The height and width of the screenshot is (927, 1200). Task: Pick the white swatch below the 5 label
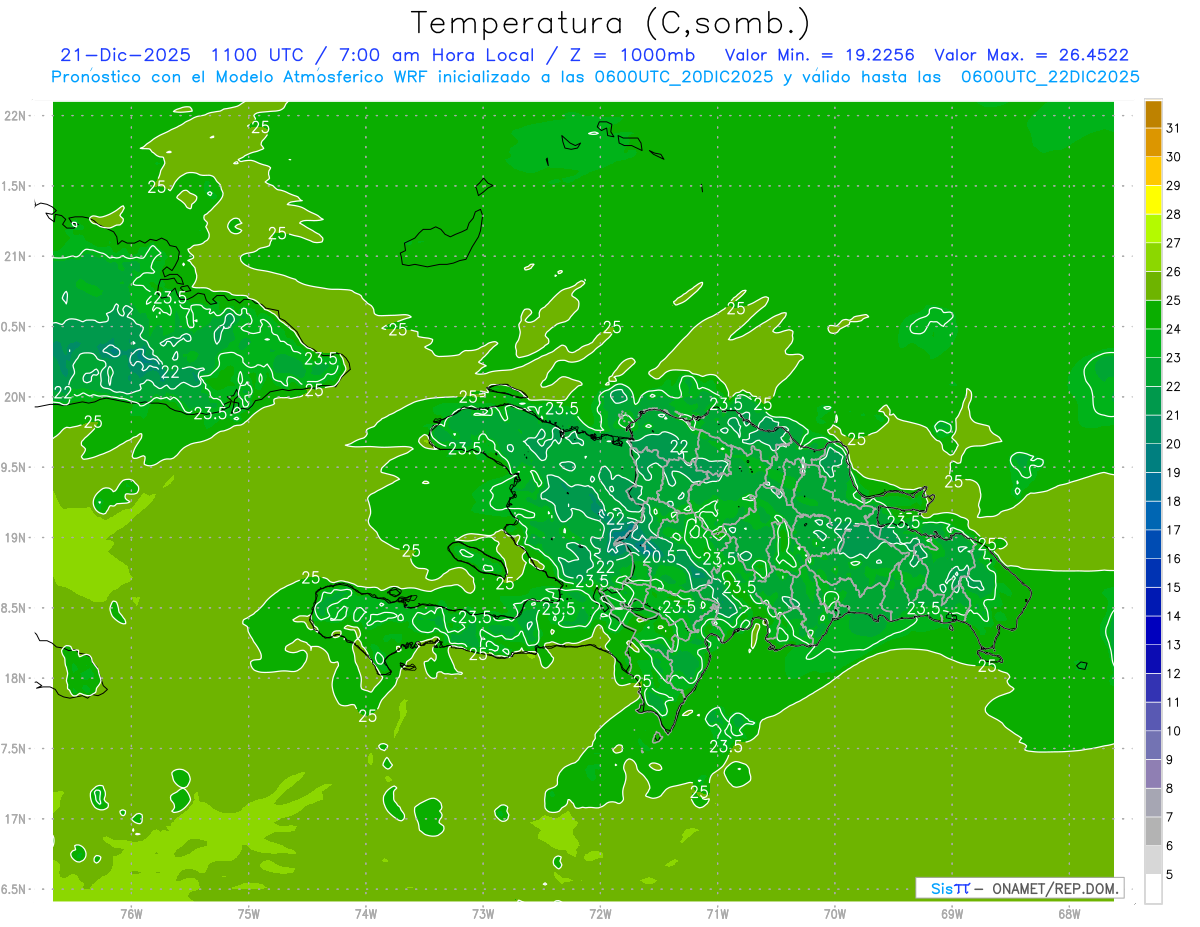click(x=1153, y=889)
